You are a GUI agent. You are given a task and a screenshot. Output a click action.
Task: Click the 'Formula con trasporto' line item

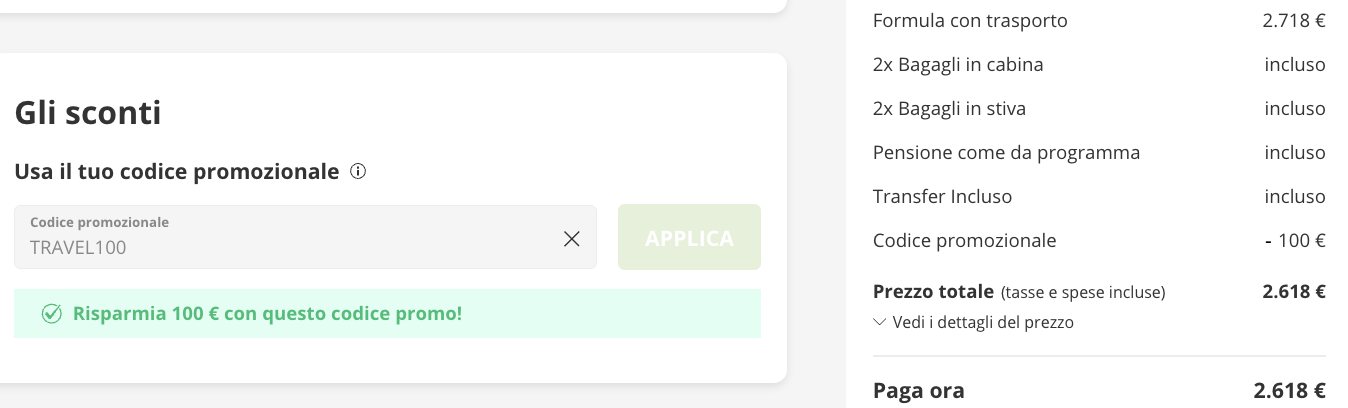(1099, 20)
